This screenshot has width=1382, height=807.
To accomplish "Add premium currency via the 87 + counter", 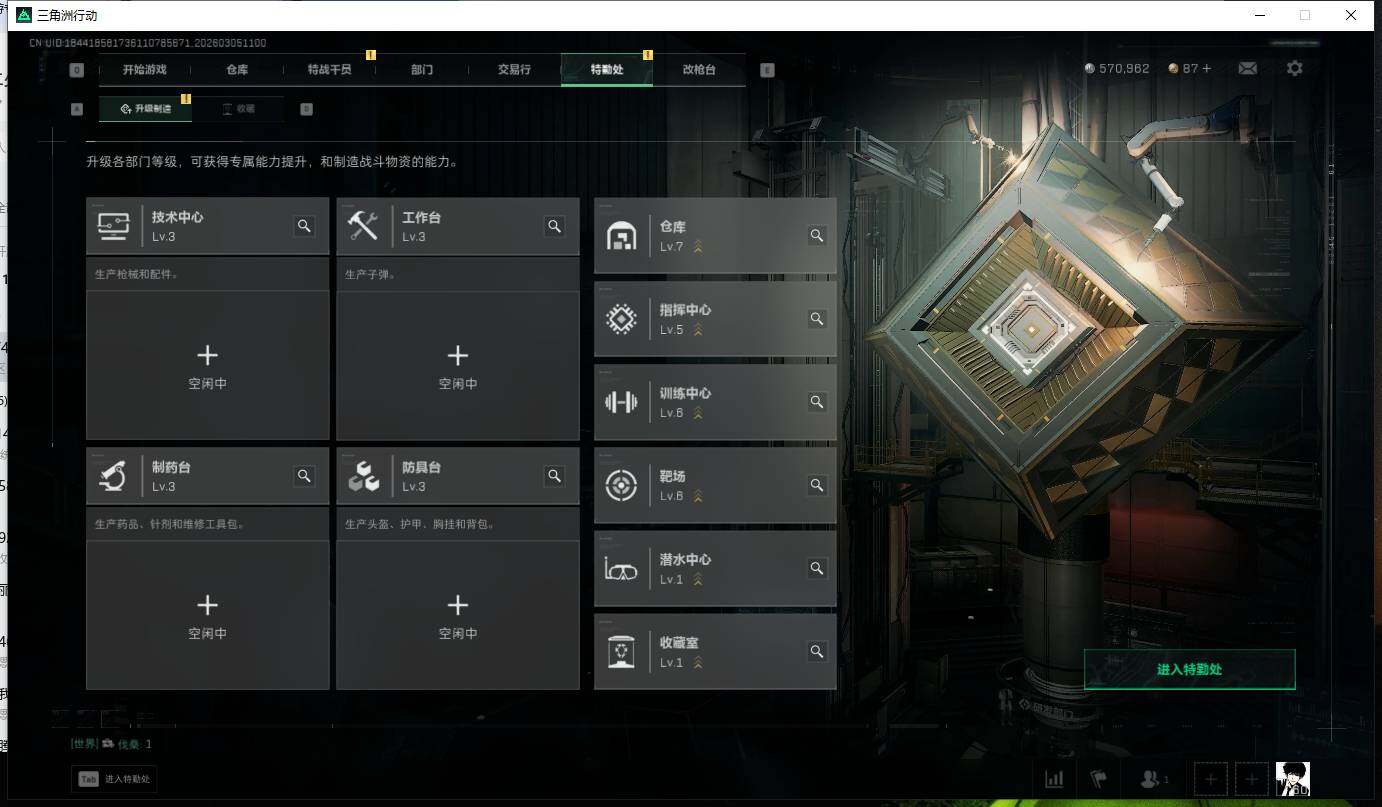I will pyautogui.click(x=1190, y=69).
